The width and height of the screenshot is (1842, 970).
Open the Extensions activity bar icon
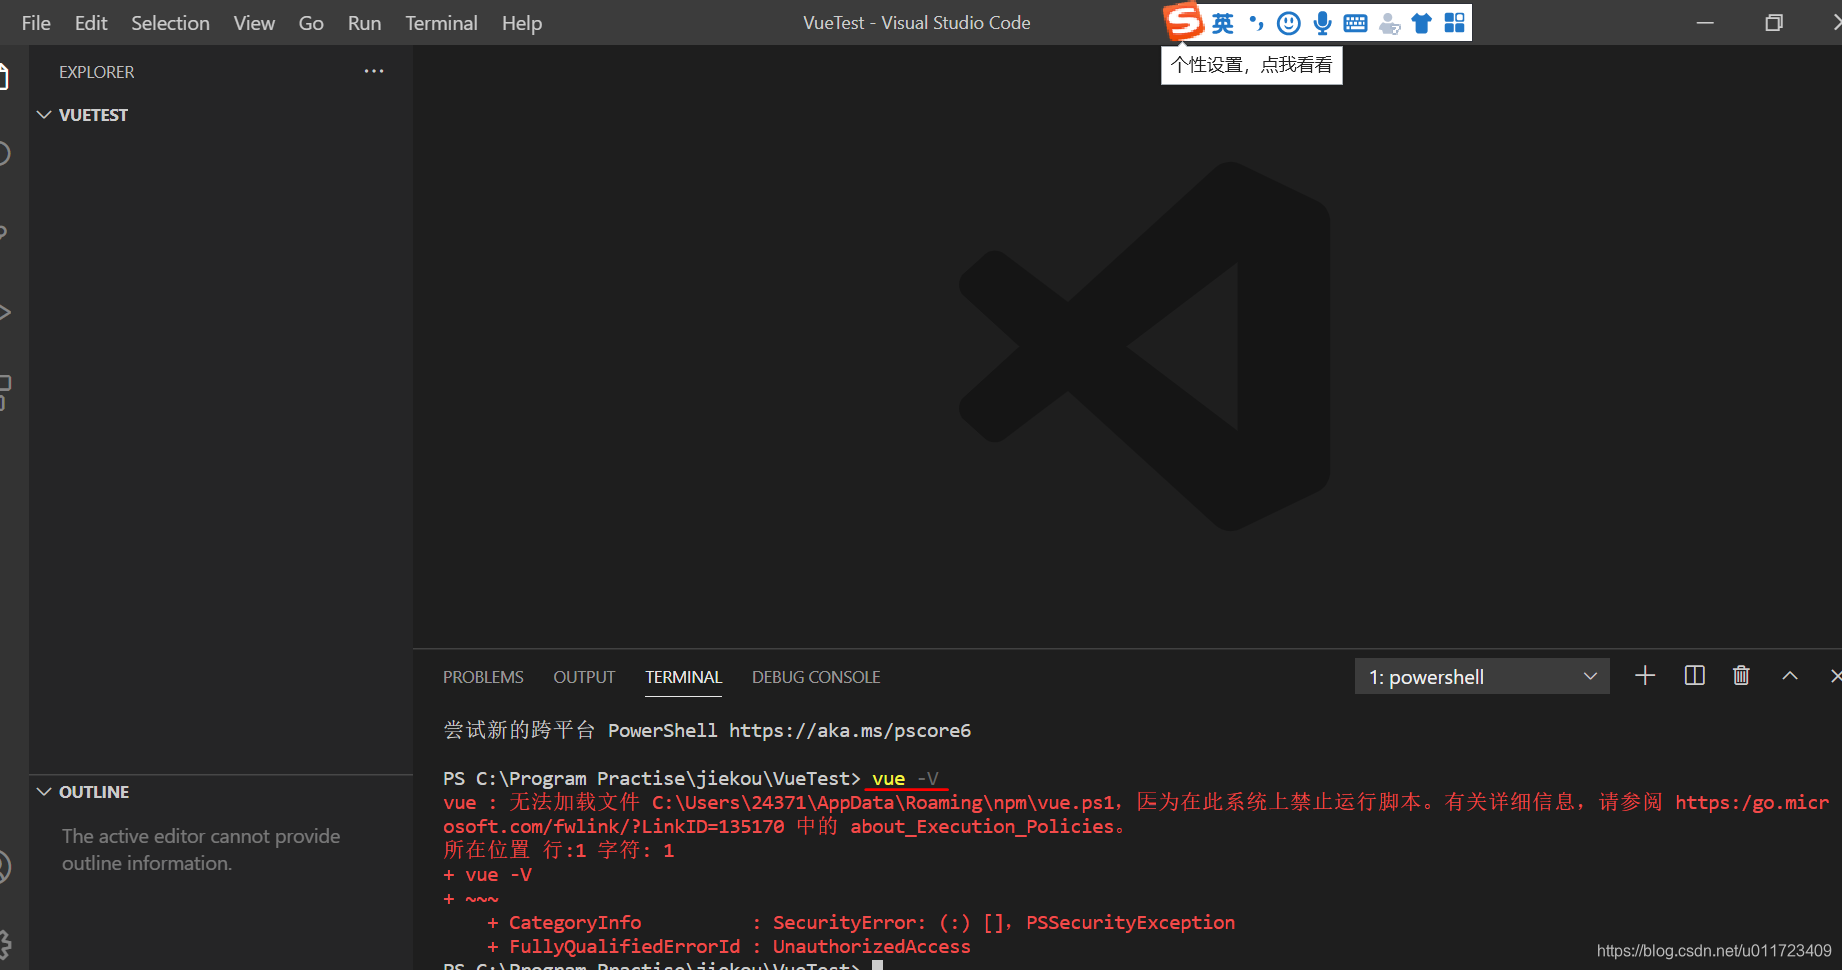[3, 391]
